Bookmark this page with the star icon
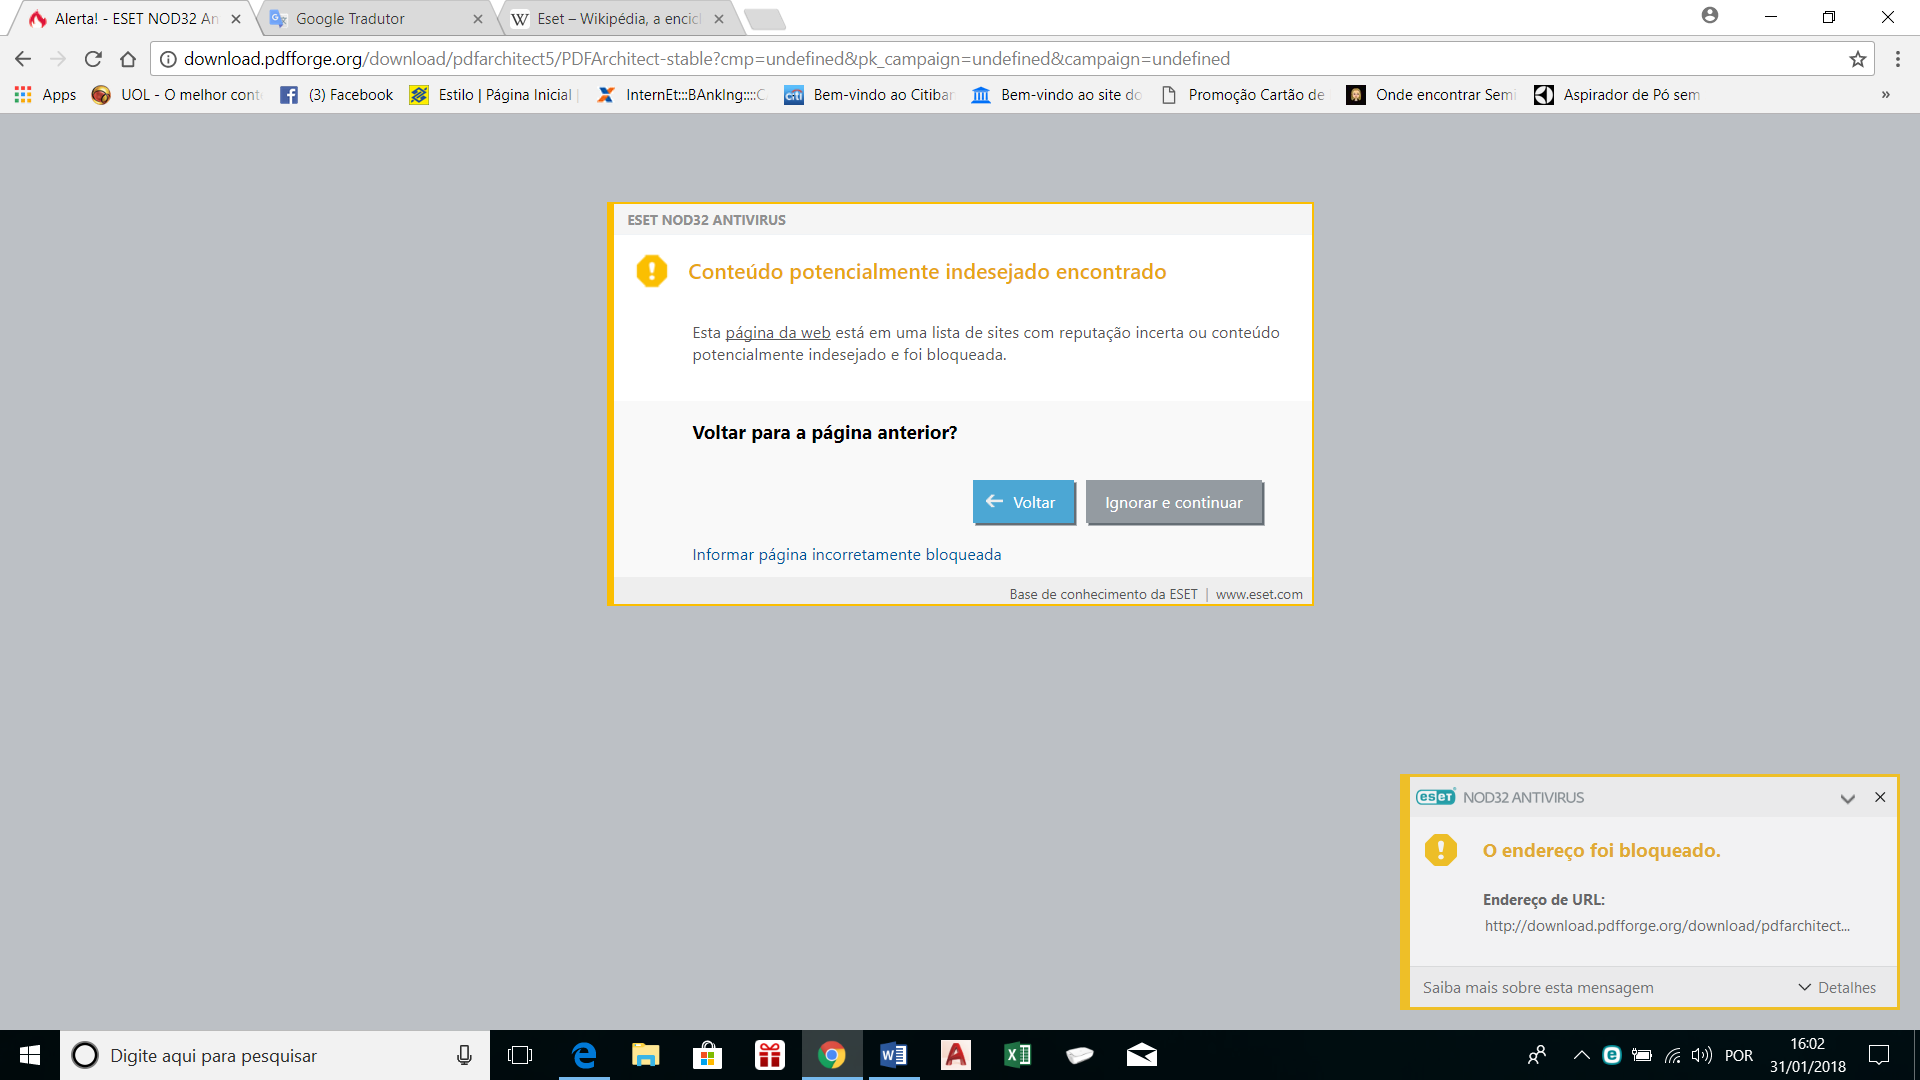This screenshot has height=1080, width=1920. [1858, 59]
